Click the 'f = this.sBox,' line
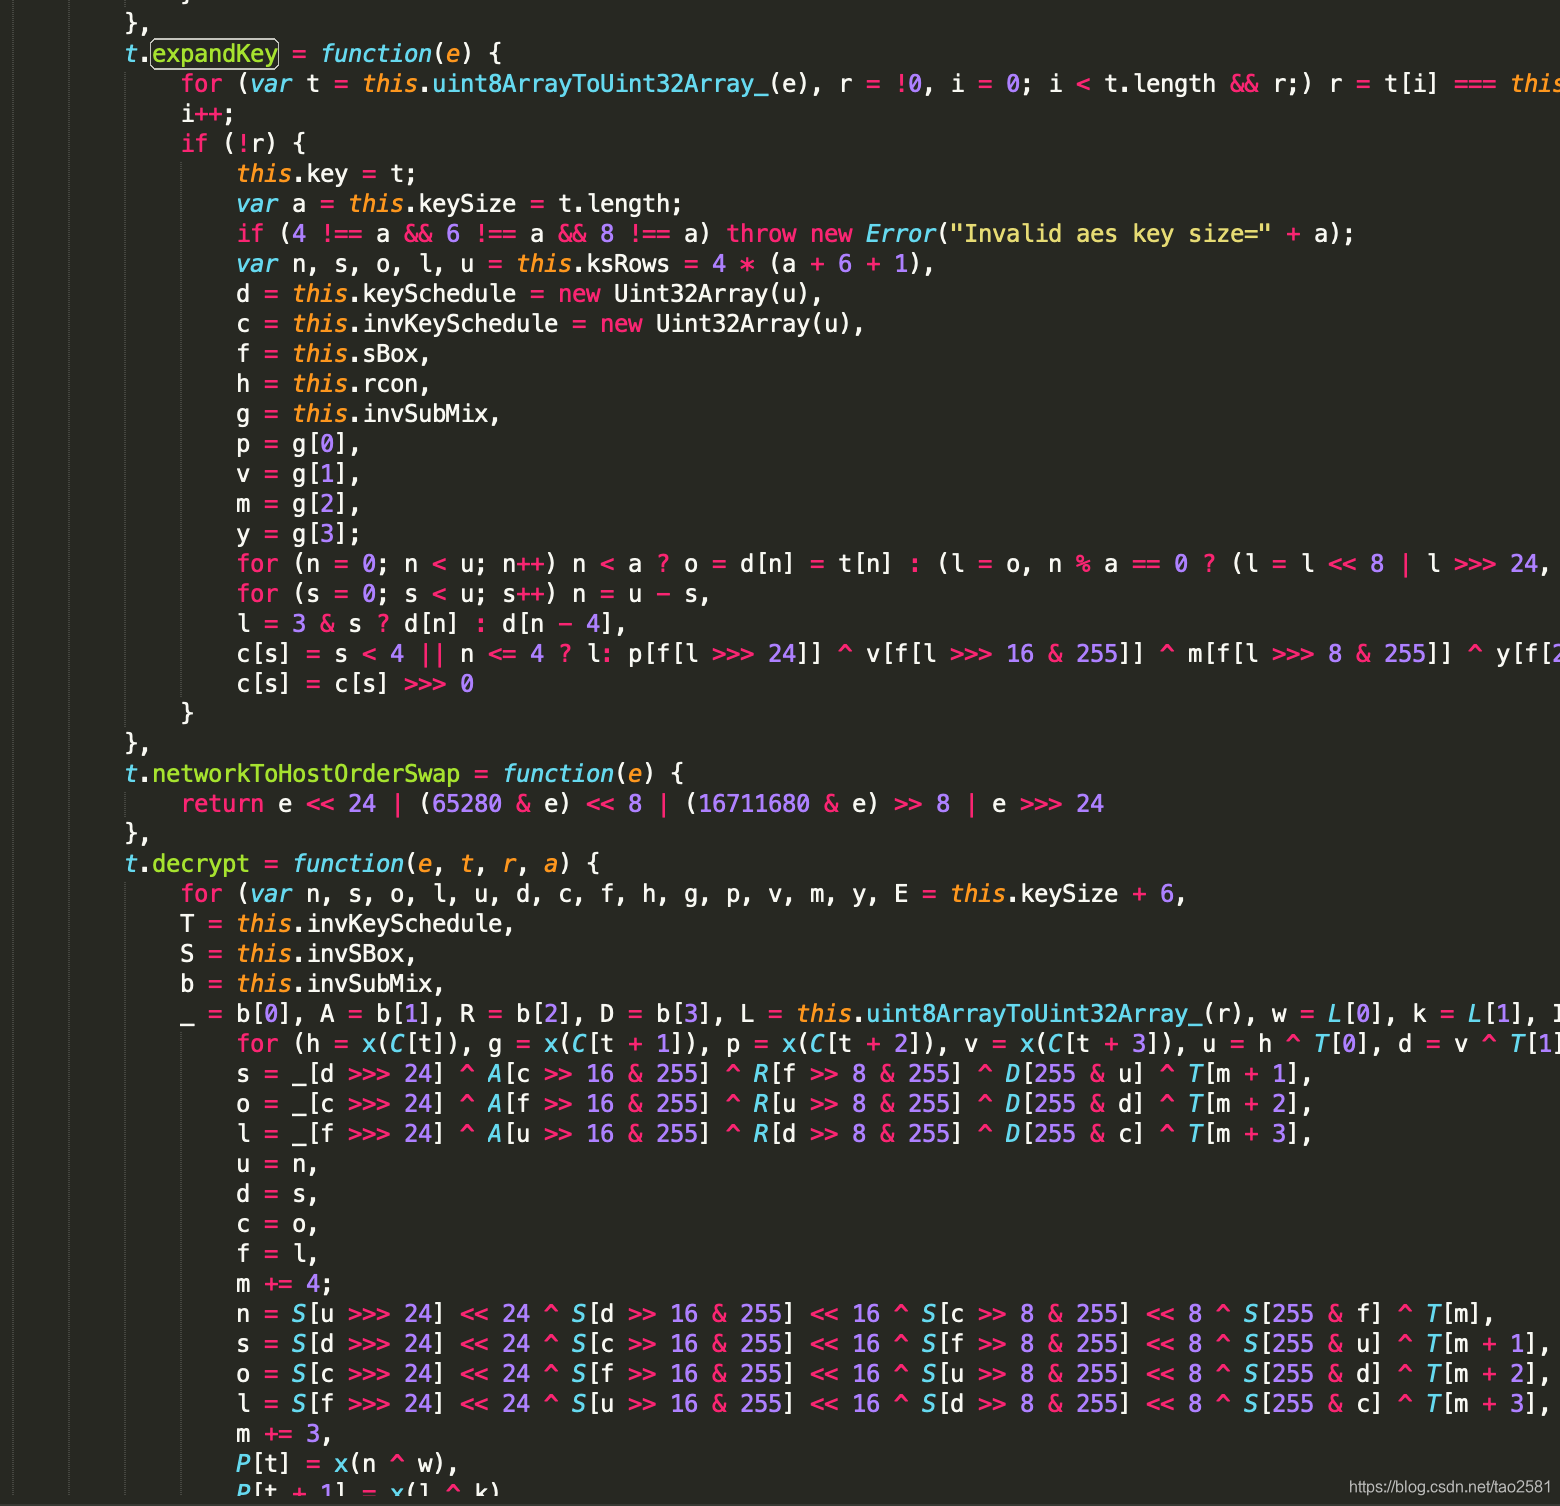This screenshot has height=1506, width=1560. click(x=334, y=353)
